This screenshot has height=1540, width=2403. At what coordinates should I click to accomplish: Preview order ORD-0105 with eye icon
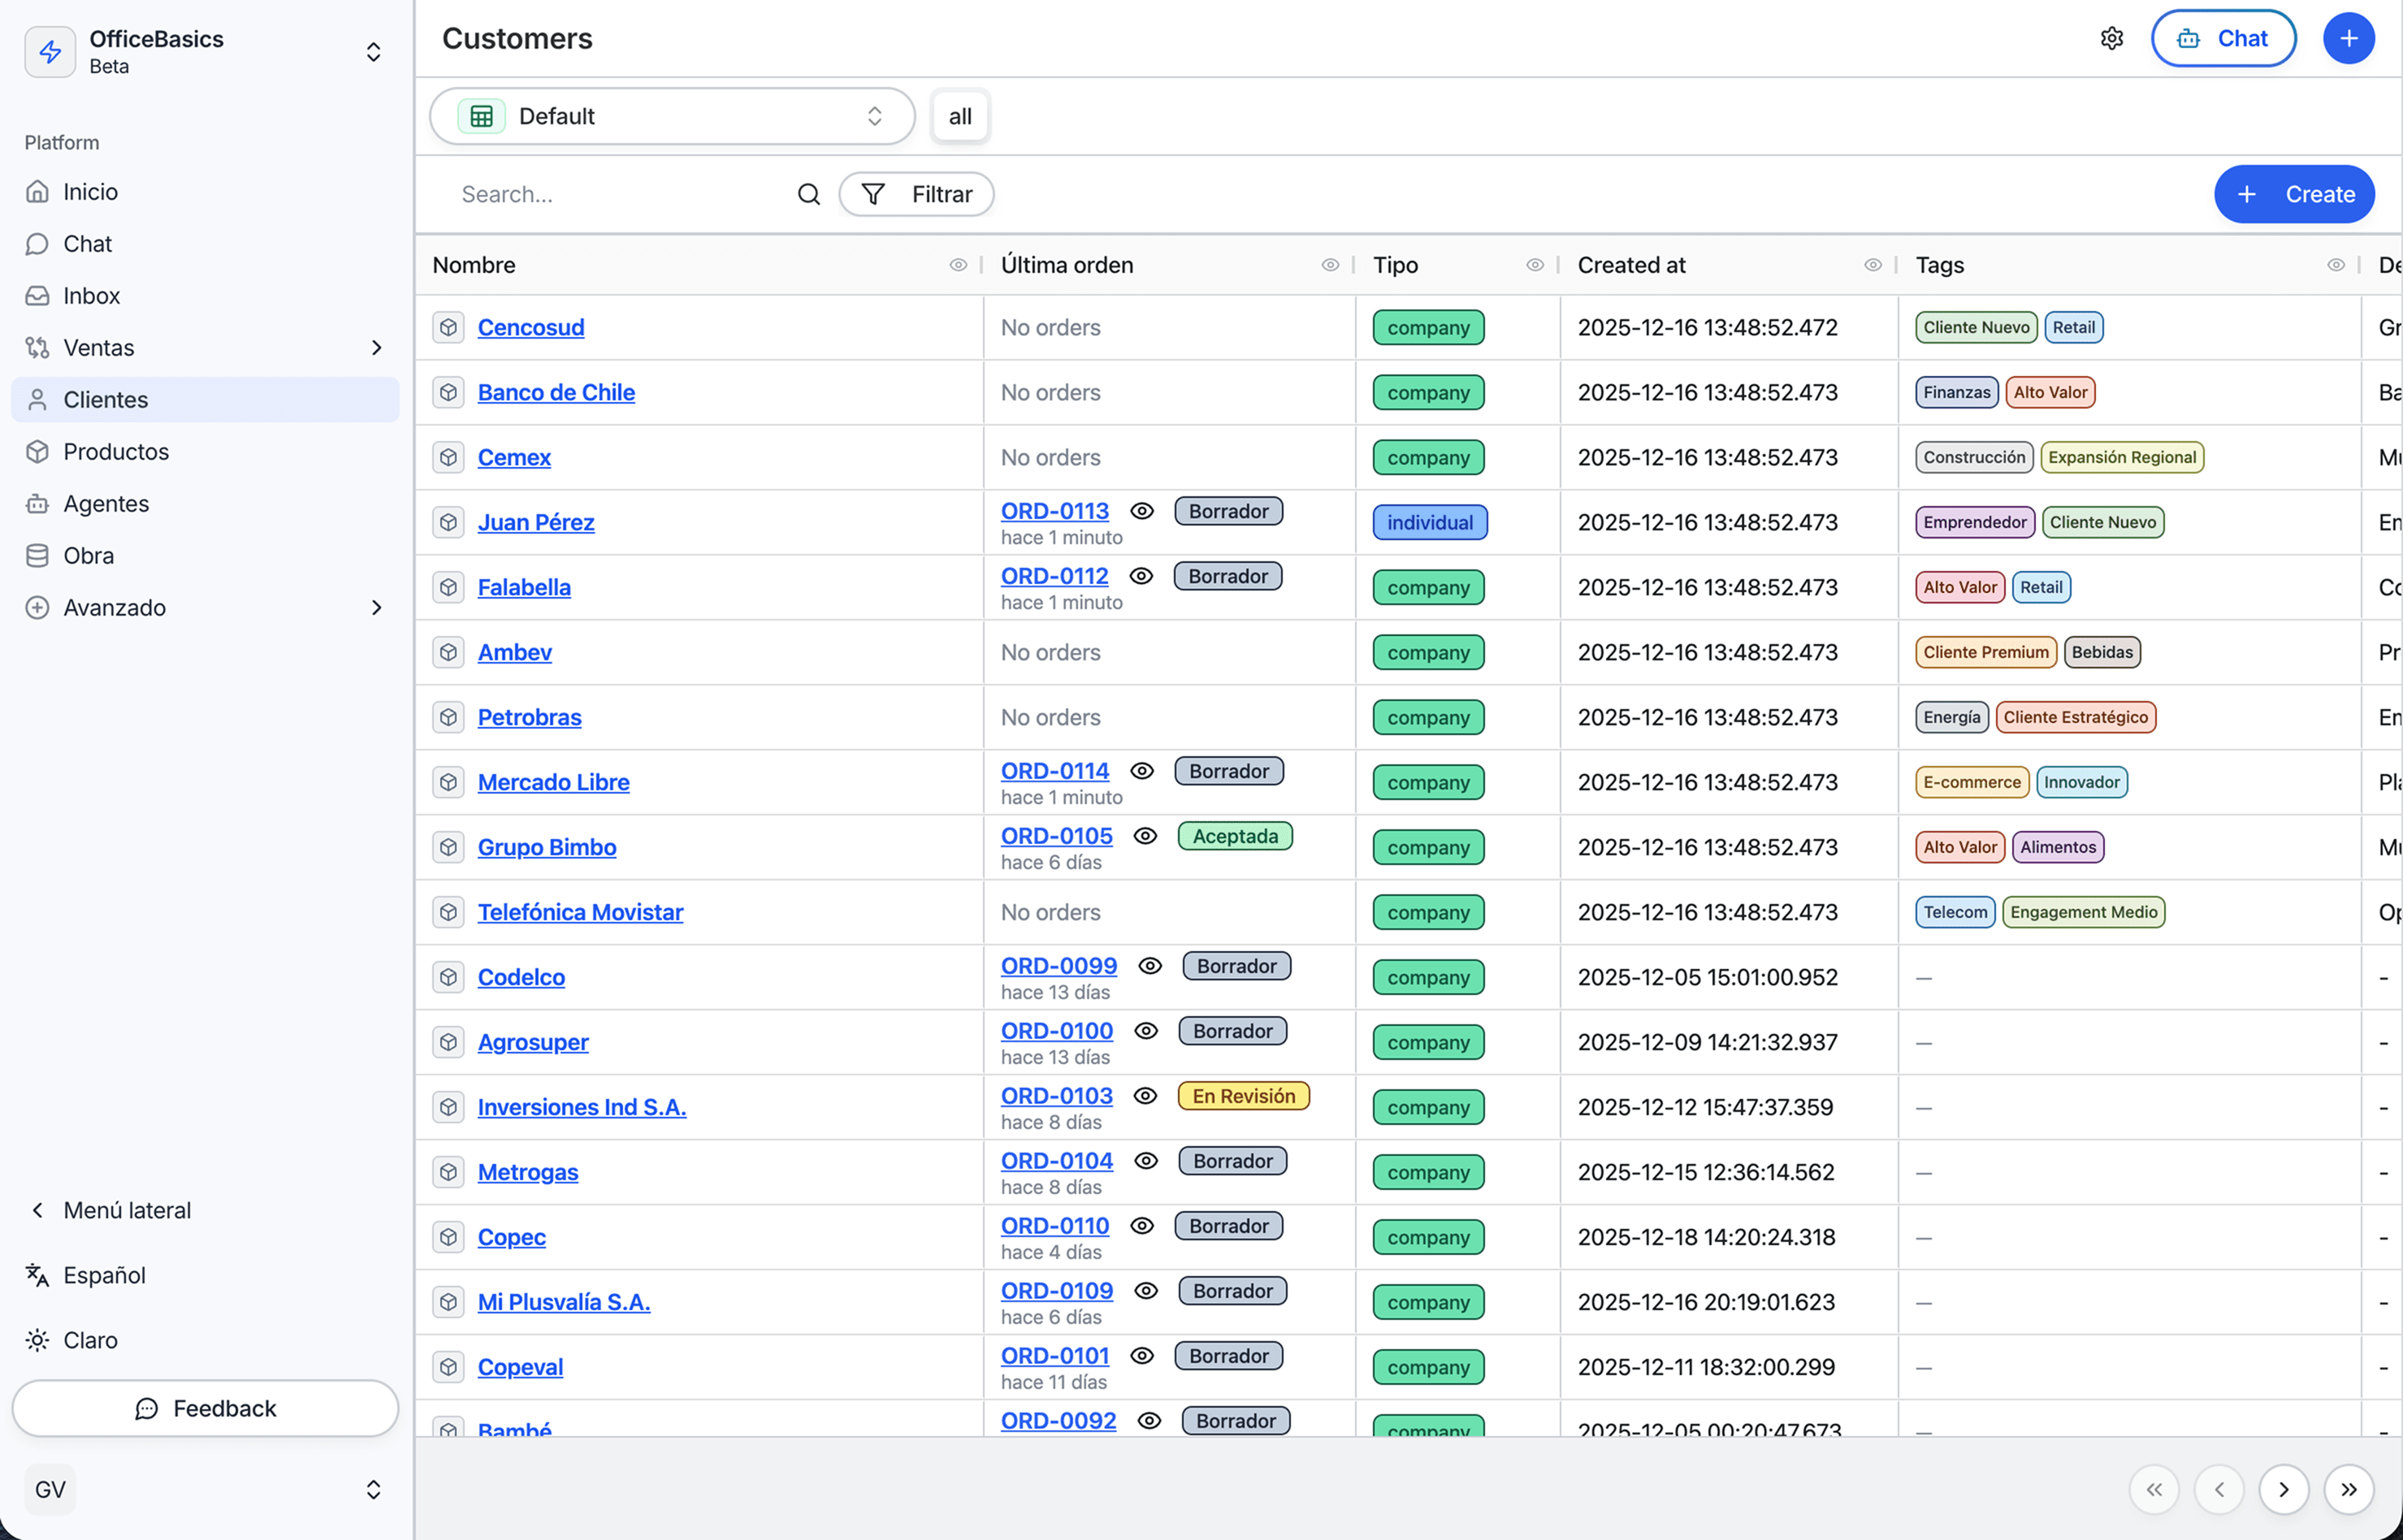coord(1145,836)
